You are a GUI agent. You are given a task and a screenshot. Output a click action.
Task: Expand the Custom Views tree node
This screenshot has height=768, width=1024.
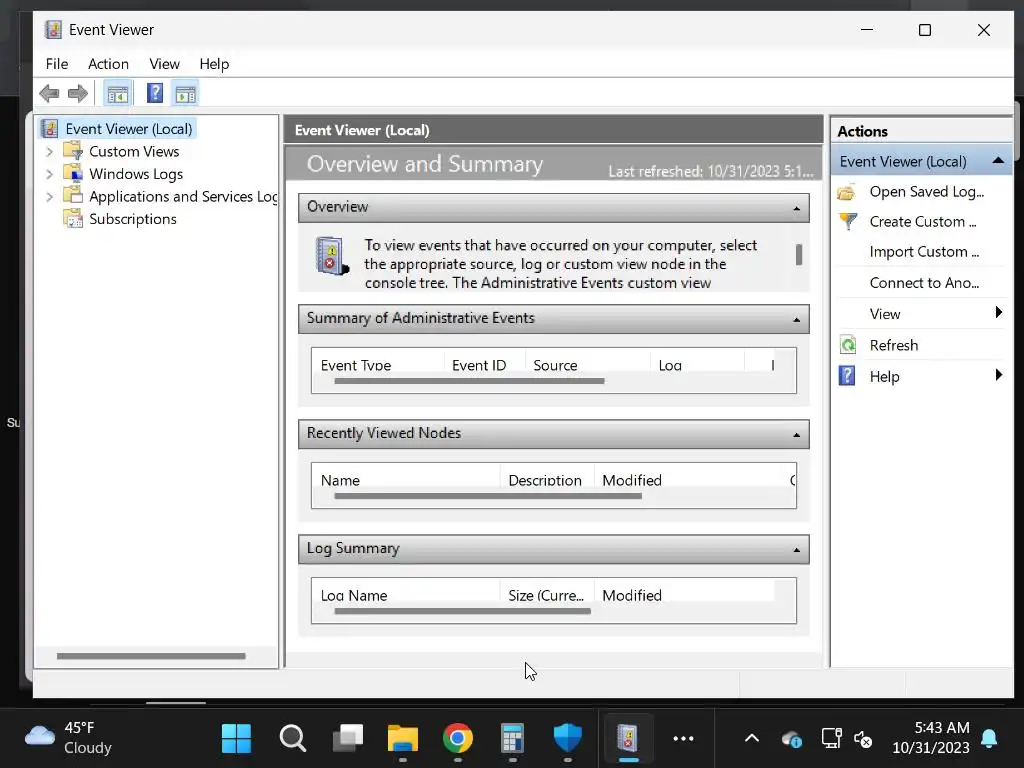tap(50, 152)
